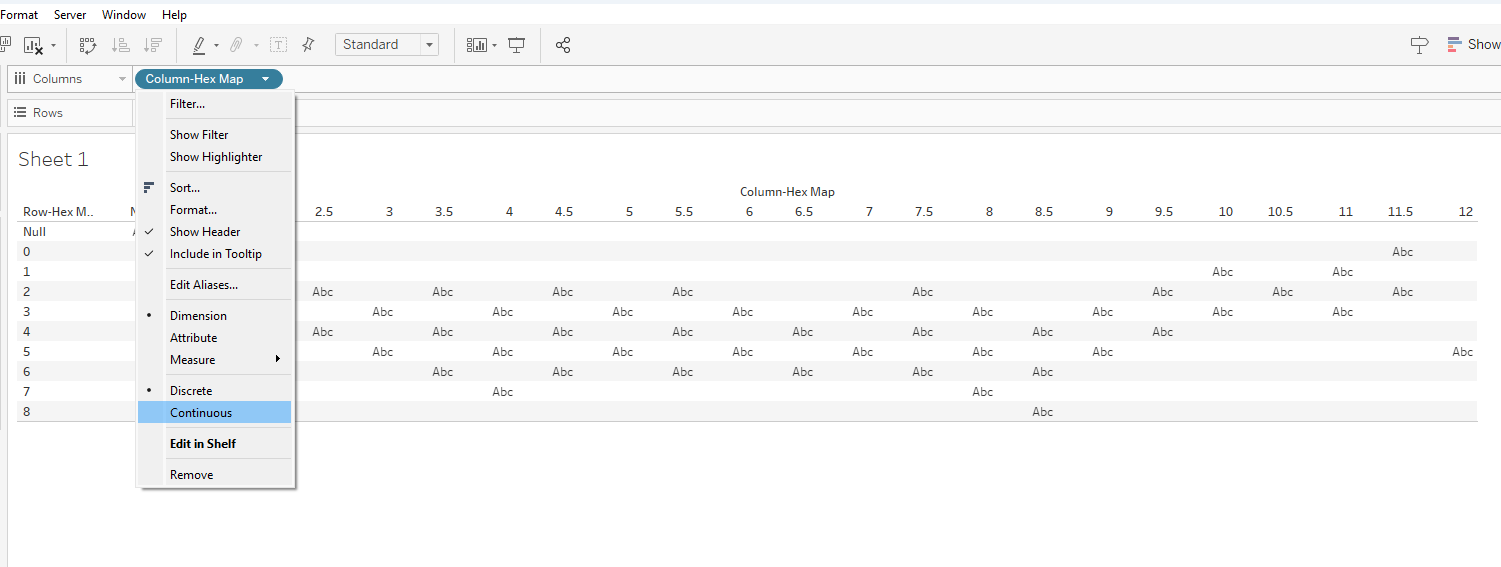This screenshot has height=567, width=1501.
Task: Expand the Measure submenu
Action: click(x=215, y=360)
